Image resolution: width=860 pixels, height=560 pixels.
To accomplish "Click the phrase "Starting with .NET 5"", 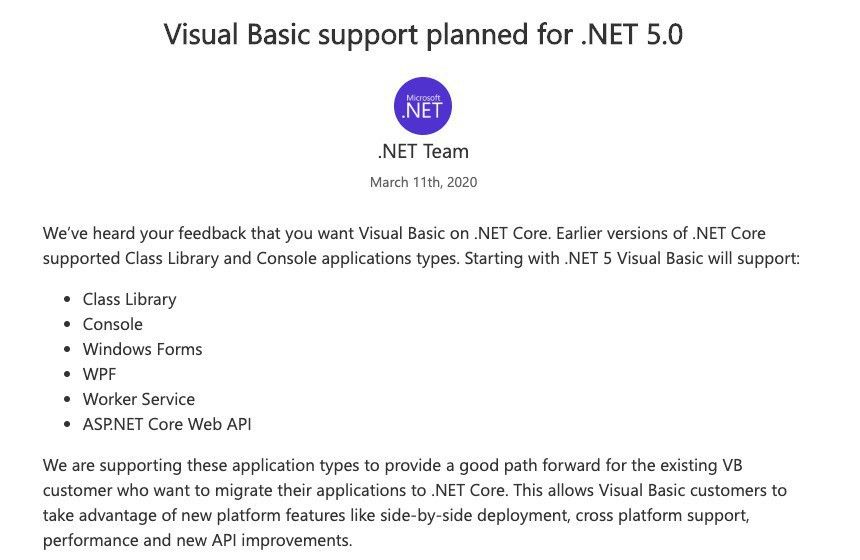I will click(x=549, y=259).
